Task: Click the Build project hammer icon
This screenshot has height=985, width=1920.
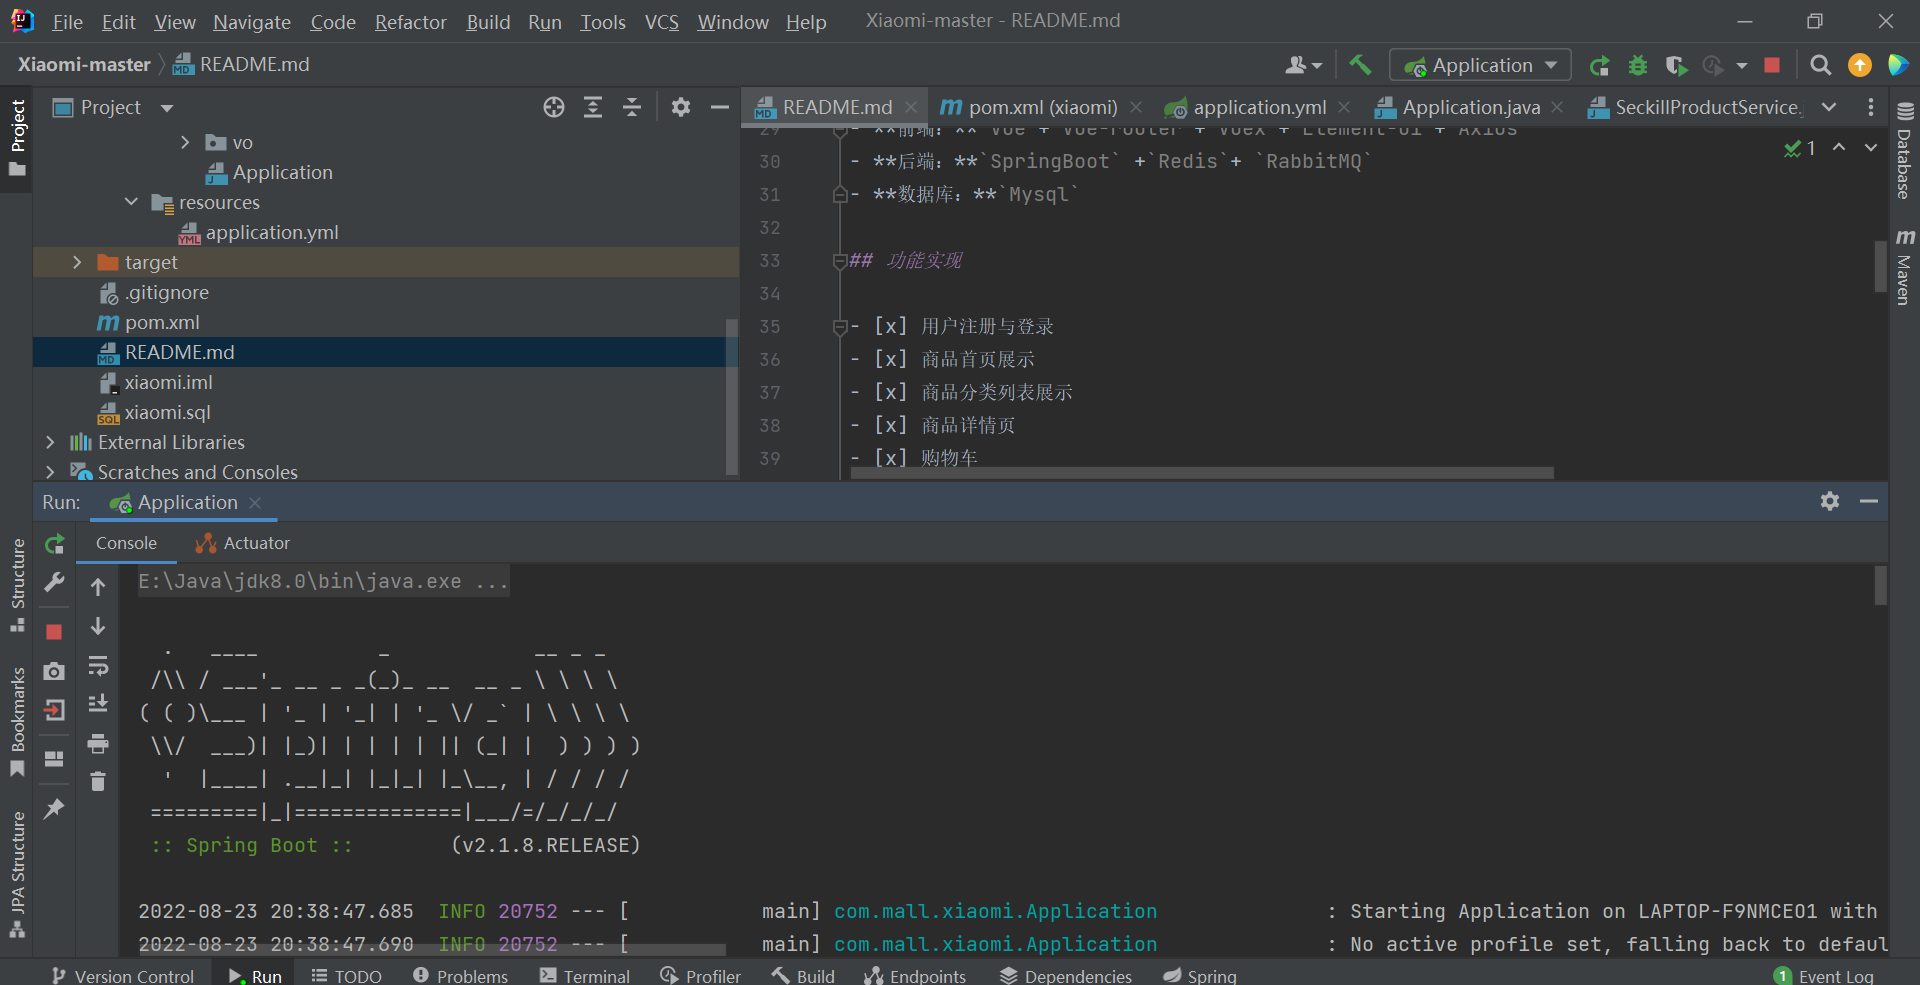Action: tap(1360, 65)
